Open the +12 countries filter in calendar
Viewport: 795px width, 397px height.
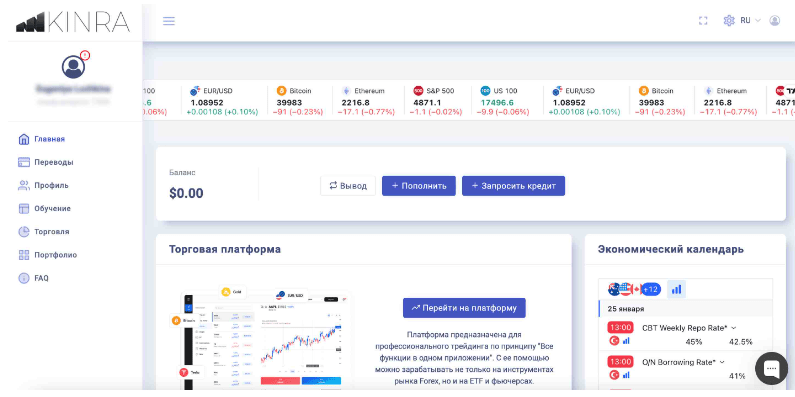pos(651,290)
